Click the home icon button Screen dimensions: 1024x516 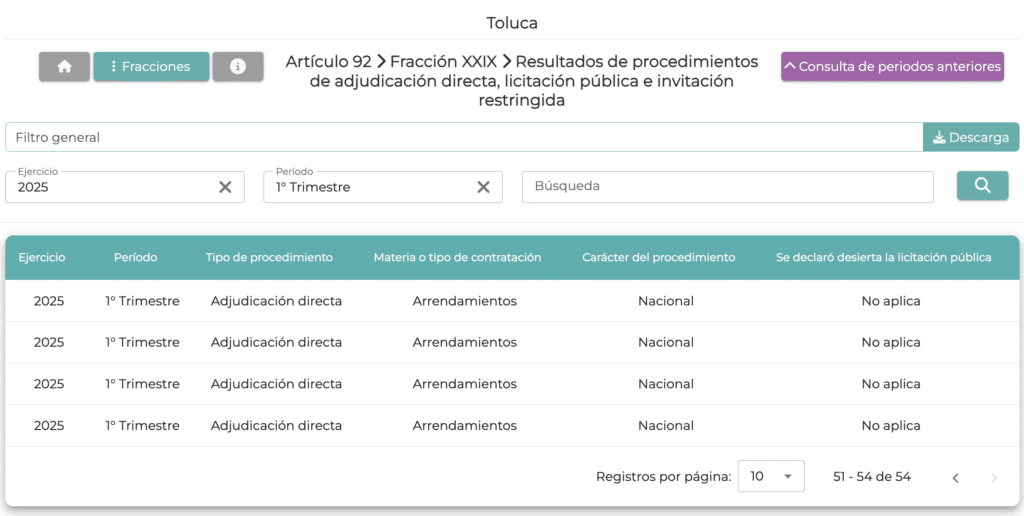[x=64, y=67]
